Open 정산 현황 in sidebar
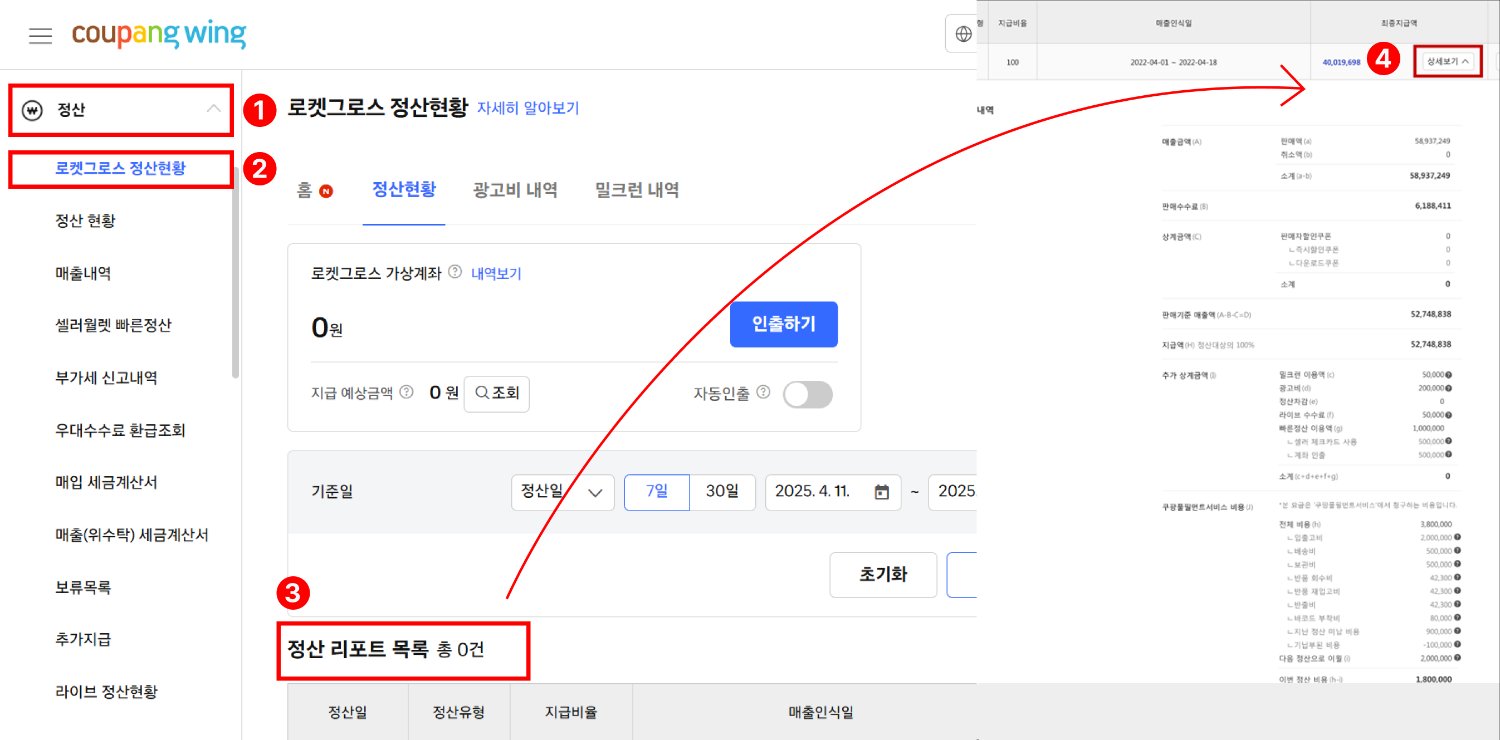The image size is (1500, 740). [x=86, y=220]
